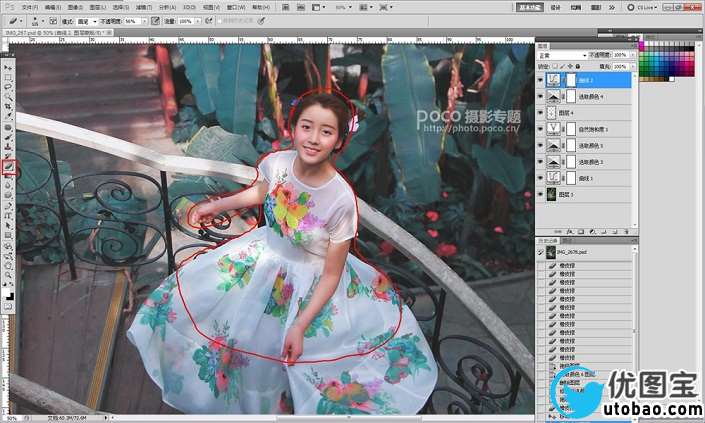This screenshot has width=705, height=423.
Task: Tick the erase to history checkbox
Action: click(220, 21)
